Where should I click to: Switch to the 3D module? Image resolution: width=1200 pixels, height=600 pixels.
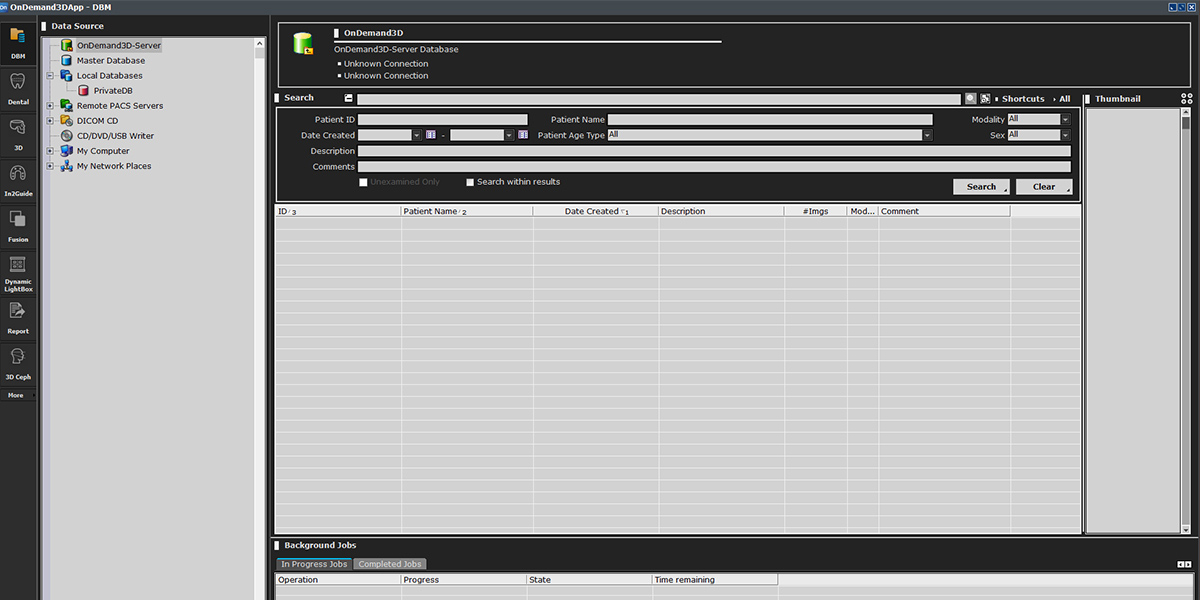pyautogui.click(x=18, y=132)
